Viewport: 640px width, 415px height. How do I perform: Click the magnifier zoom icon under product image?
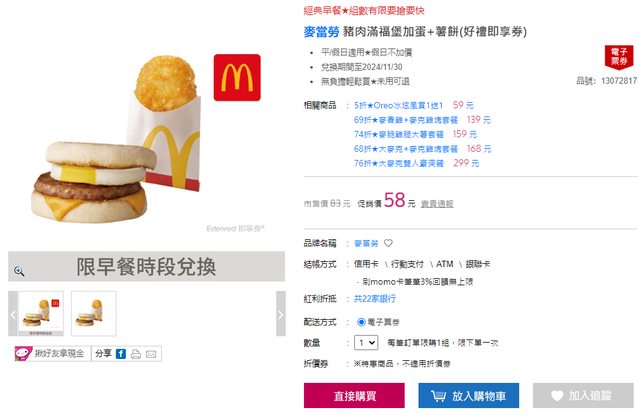point(19,271)
